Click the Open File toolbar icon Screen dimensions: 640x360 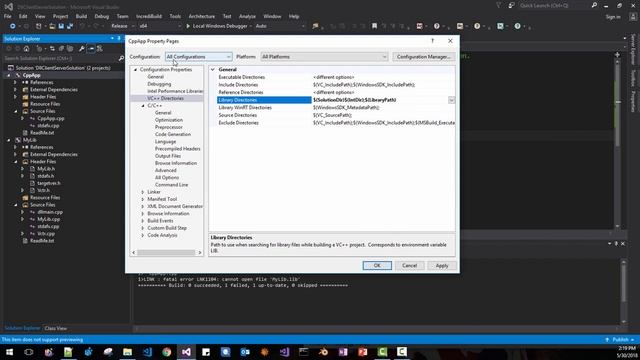(x=52, y=26)
